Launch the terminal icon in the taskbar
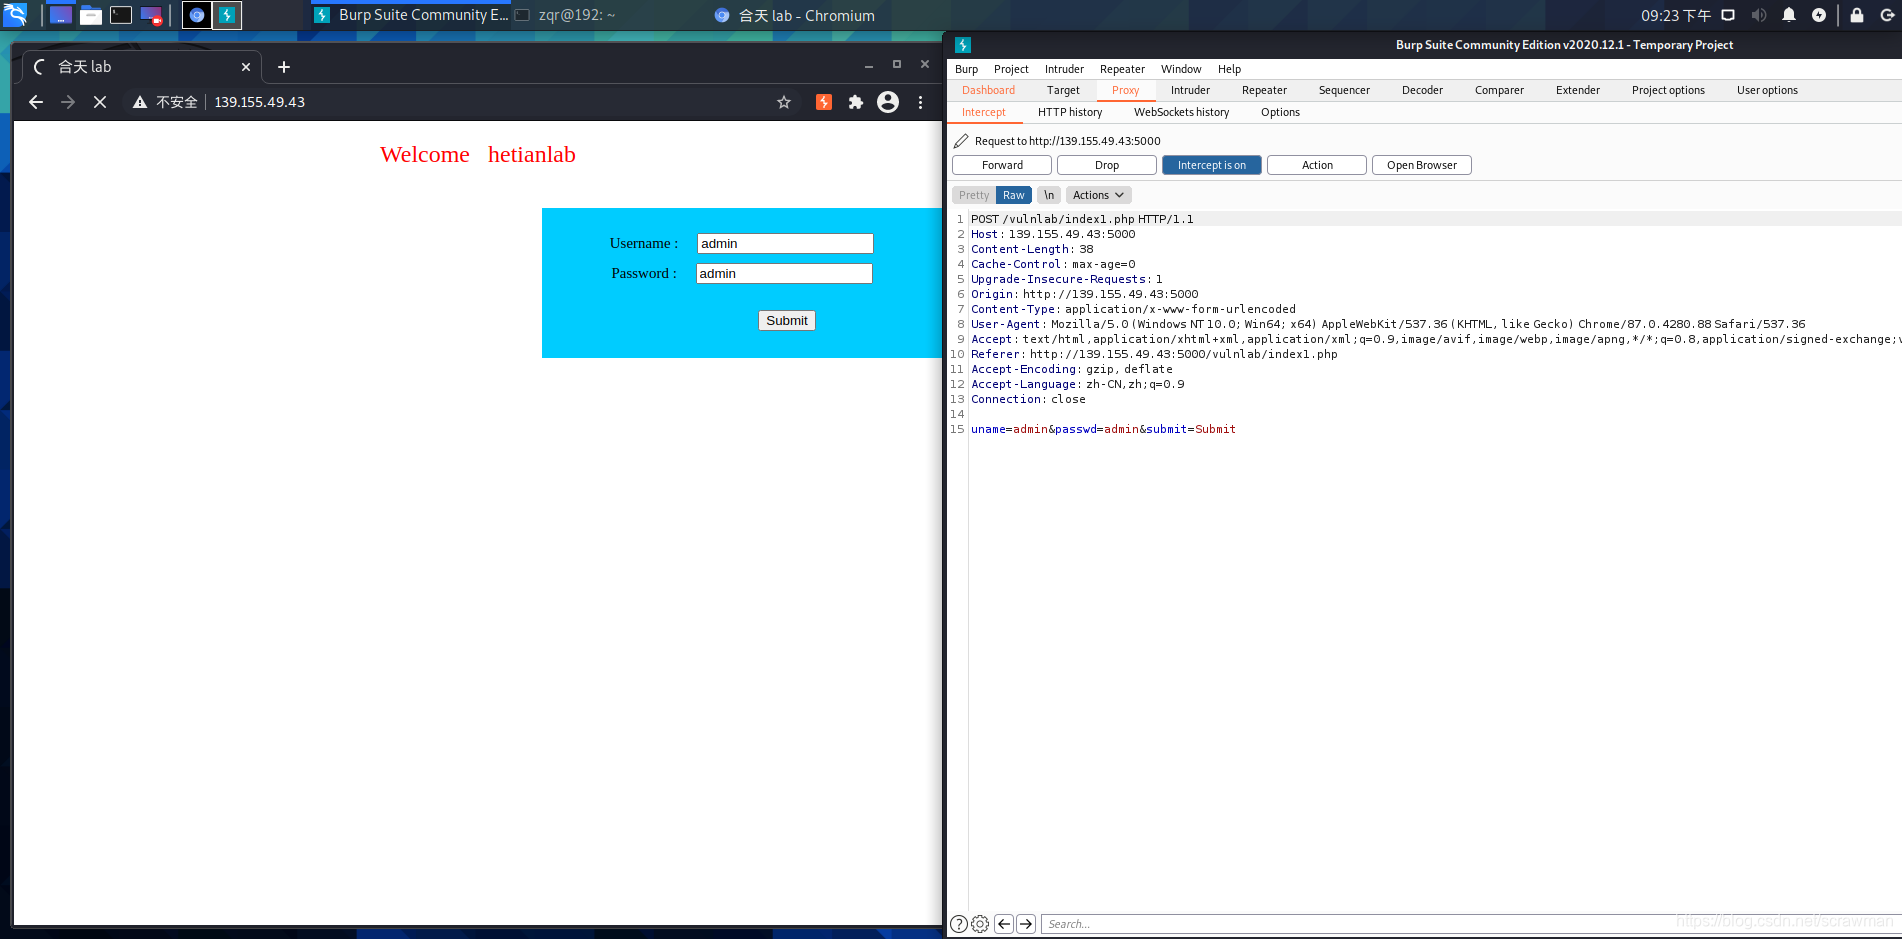 click(121, 15)
